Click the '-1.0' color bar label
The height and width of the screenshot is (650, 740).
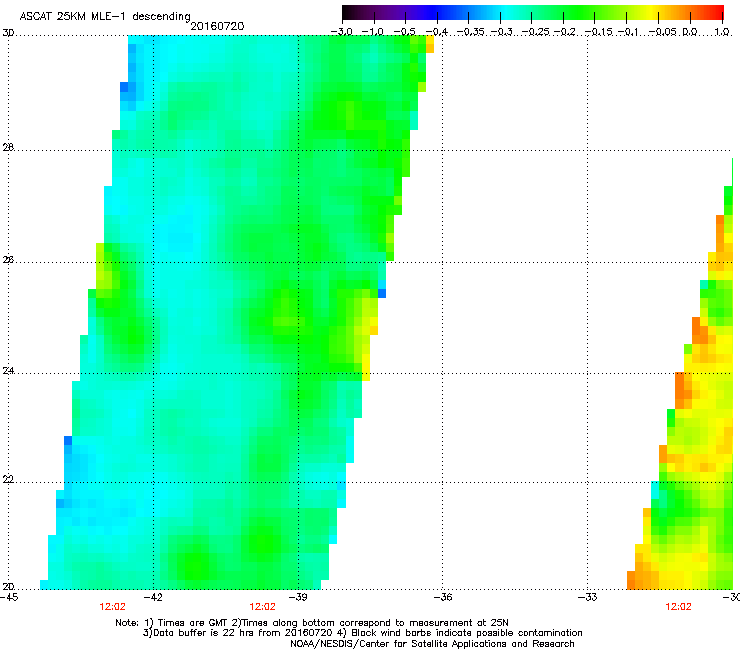pos(373,32)
